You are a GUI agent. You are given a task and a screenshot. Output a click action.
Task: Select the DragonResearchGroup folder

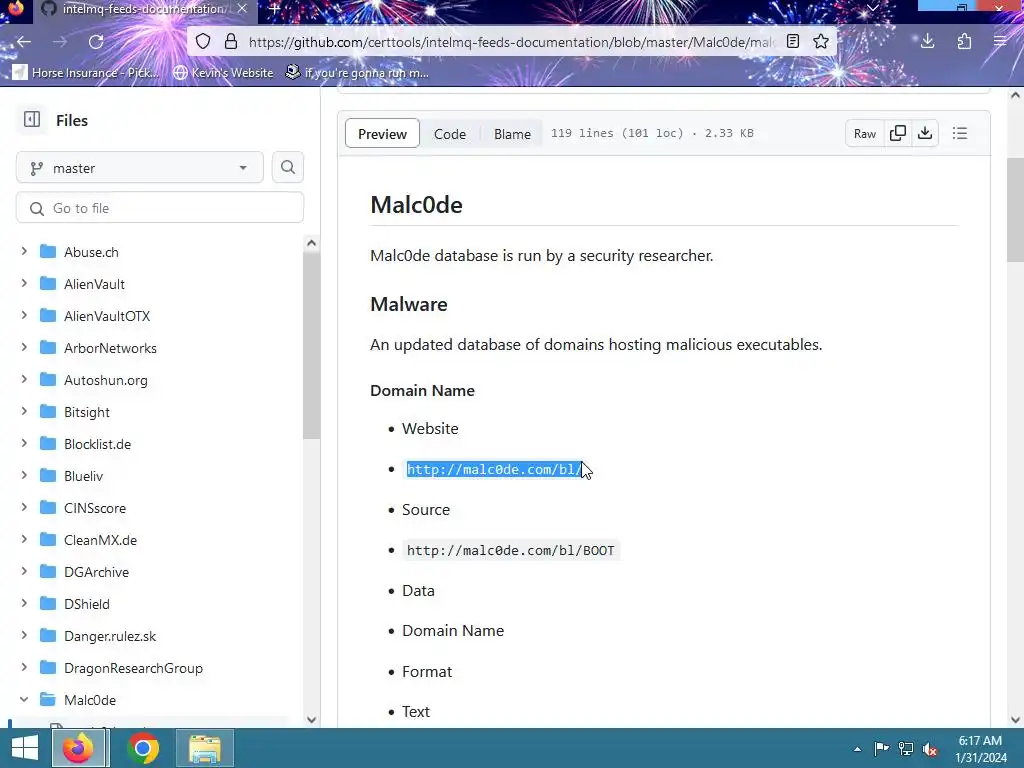tap(133, 667)
